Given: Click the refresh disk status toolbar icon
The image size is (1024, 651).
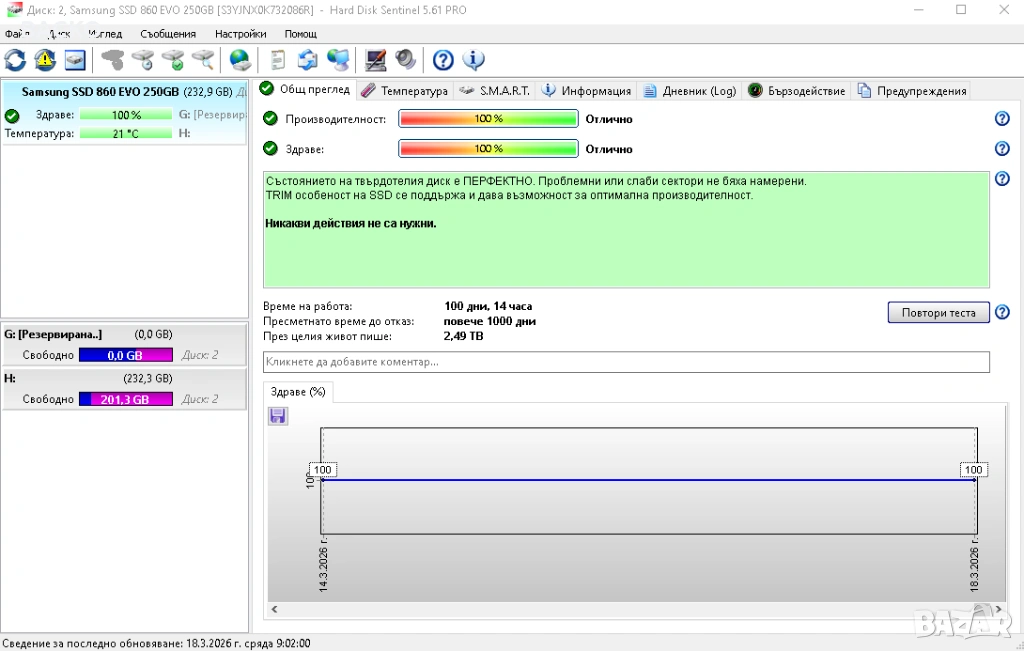Looking at the screenshot, I should pyautogui.click(x=16, y=60).
